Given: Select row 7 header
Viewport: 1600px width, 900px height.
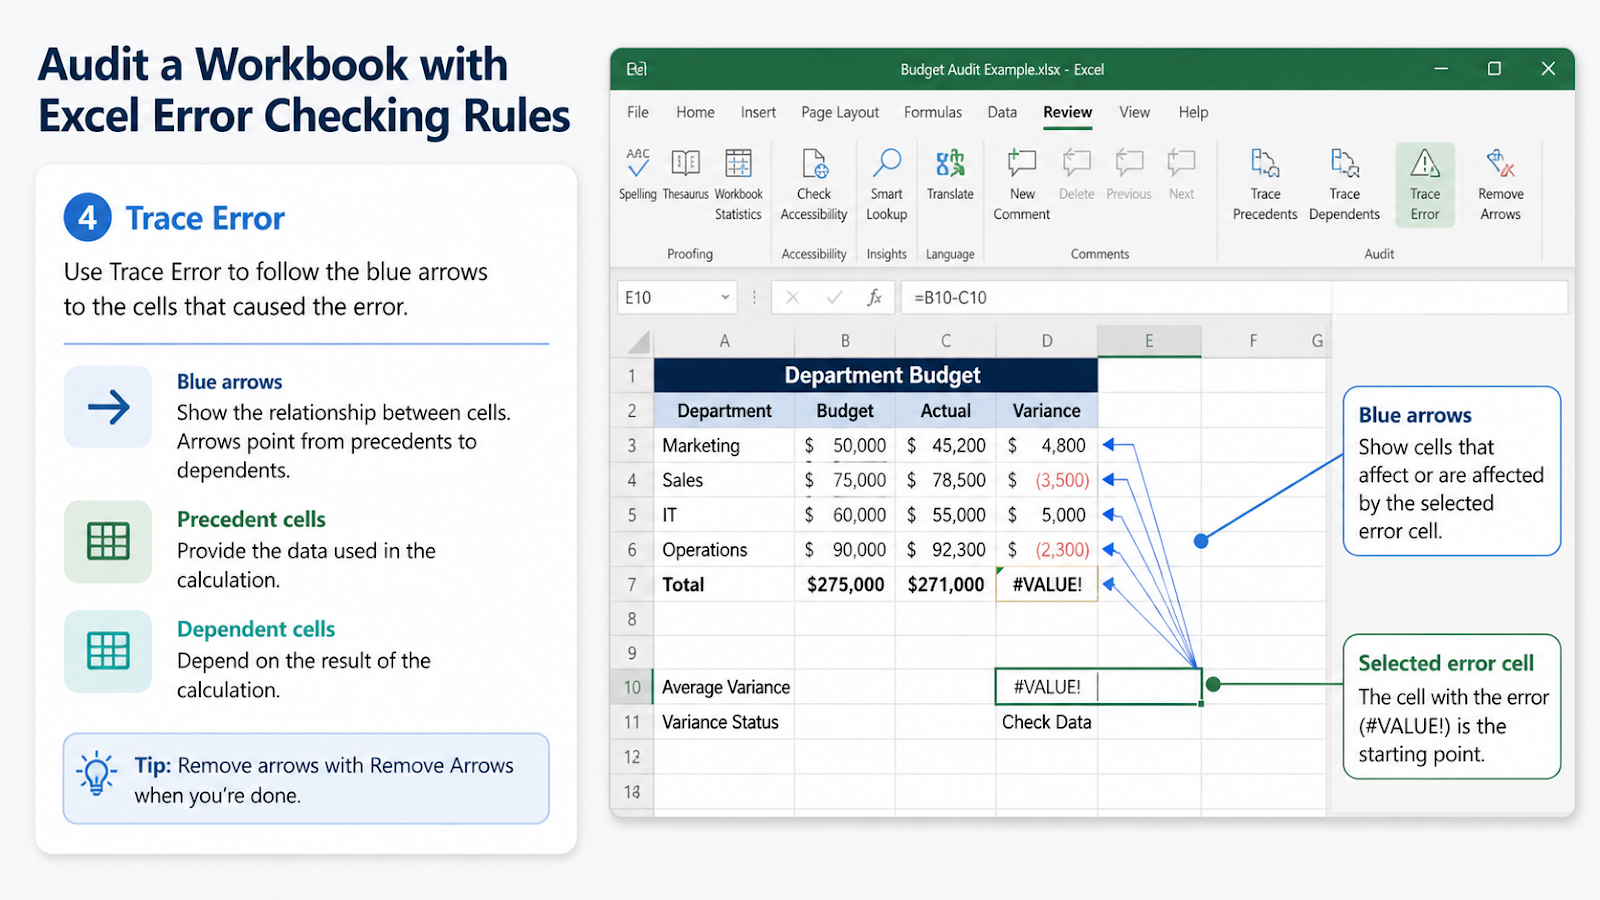Looking at the screenshot, I should coord(632,584).
